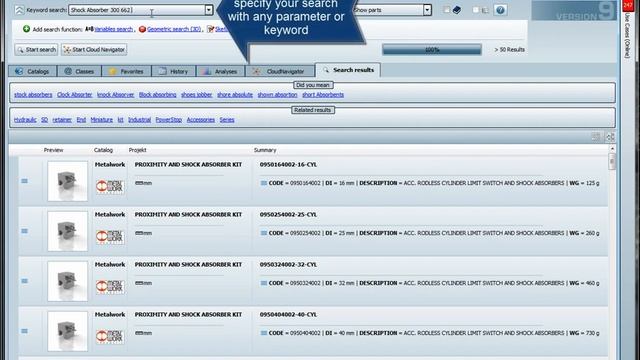Viewport: 640px width, 360px height.
Task: Click the Catalog column header
Action: 103,150
